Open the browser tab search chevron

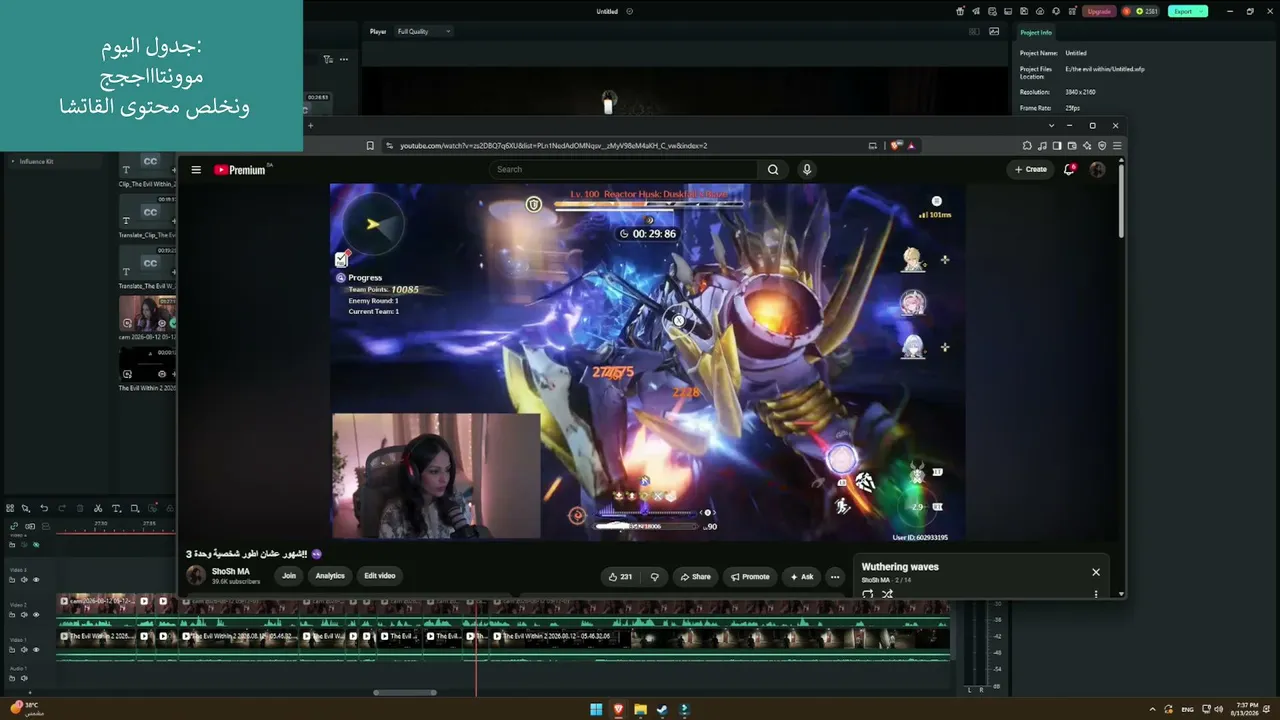[1051, 125]
